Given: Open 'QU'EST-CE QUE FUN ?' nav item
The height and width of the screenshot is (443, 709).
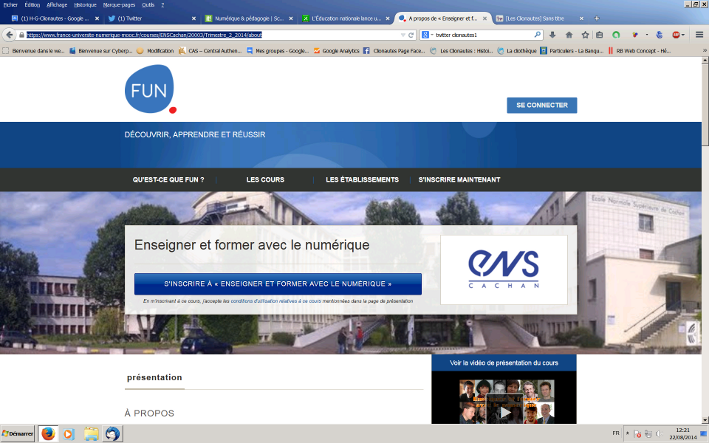Looking at the screenshot, I should point(168,179).
